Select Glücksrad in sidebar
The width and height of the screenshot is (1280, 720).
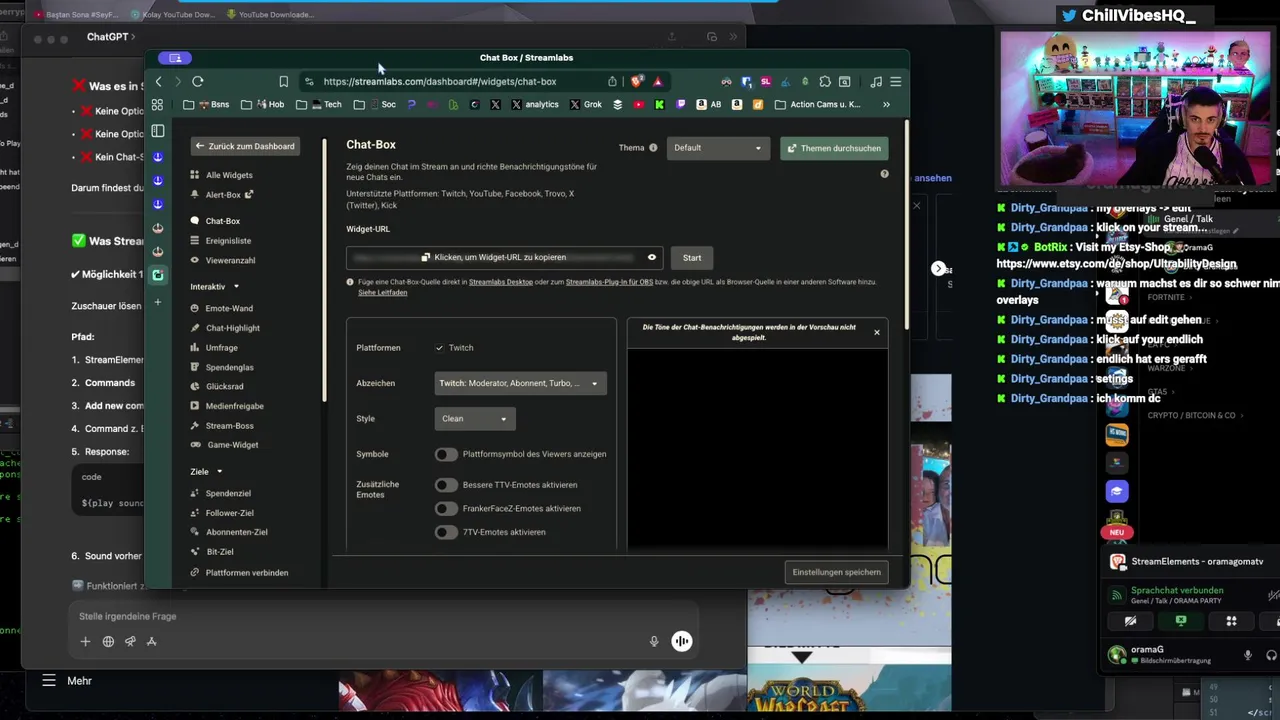click(217, 386)
